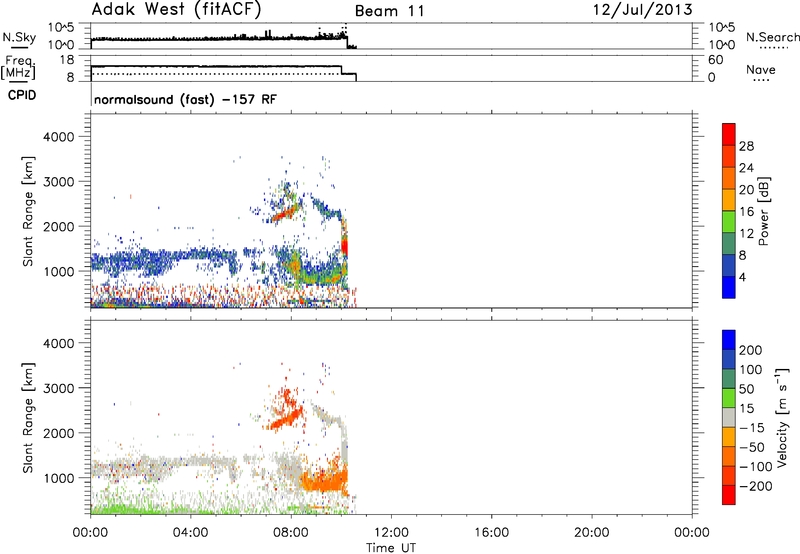Select the date text "12/Jul/2013"

pos(643,10)
